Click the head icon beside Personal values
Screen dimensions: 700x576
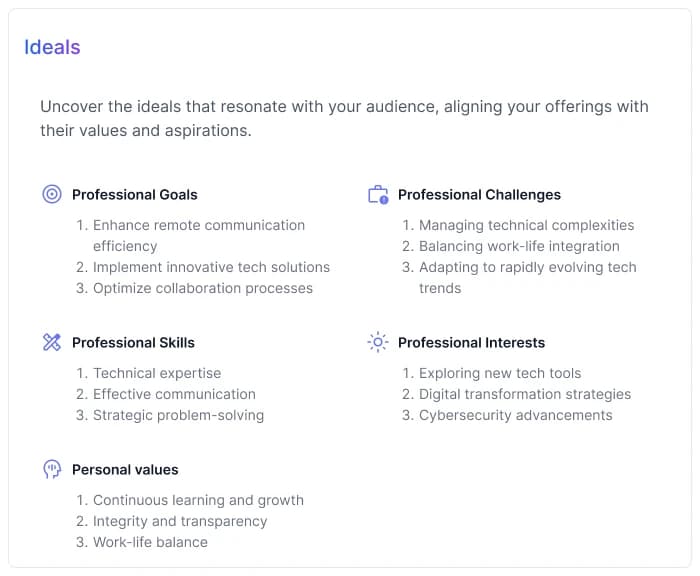point(52,469)
